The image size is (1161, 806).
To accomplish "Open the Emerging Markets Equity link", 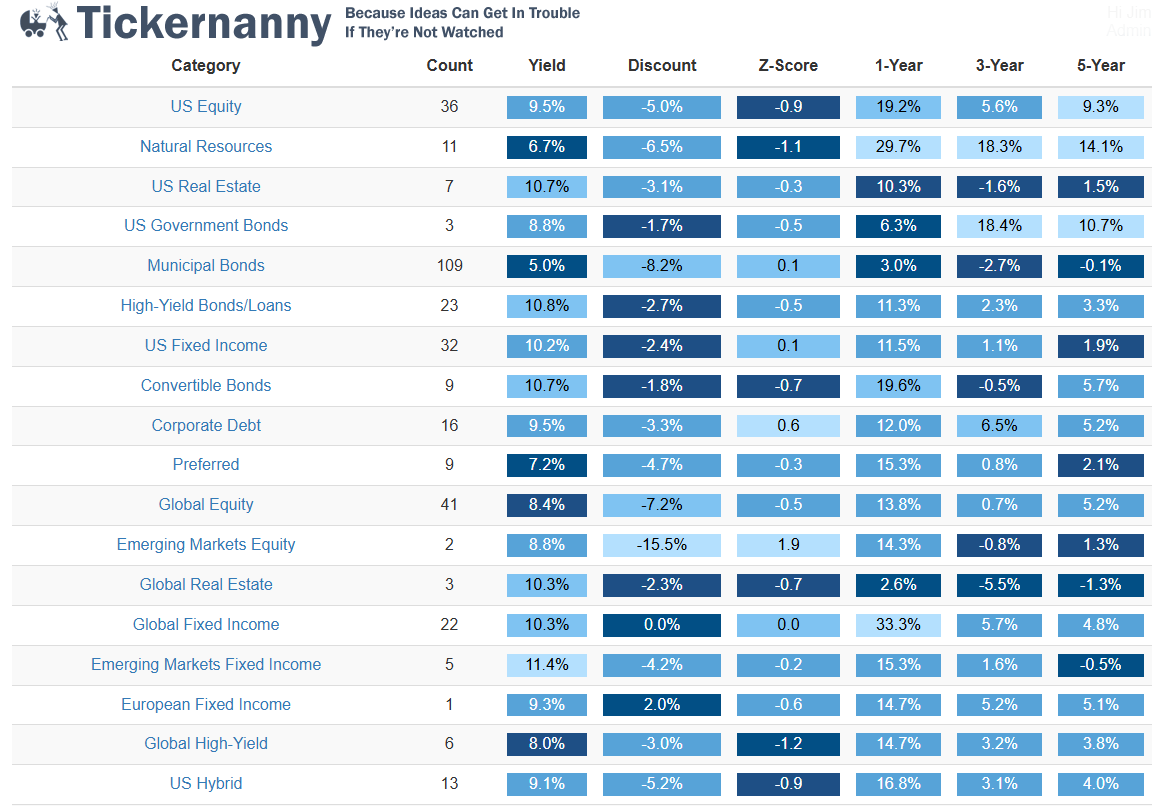I will tap(206, 545).
